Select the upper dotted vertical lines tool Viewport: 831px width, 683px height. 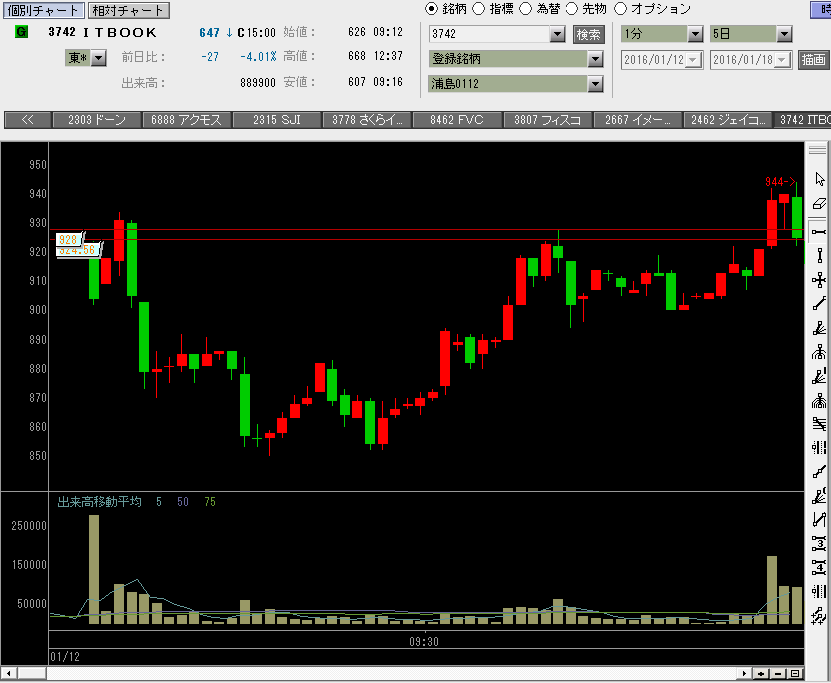coord(819,448)
